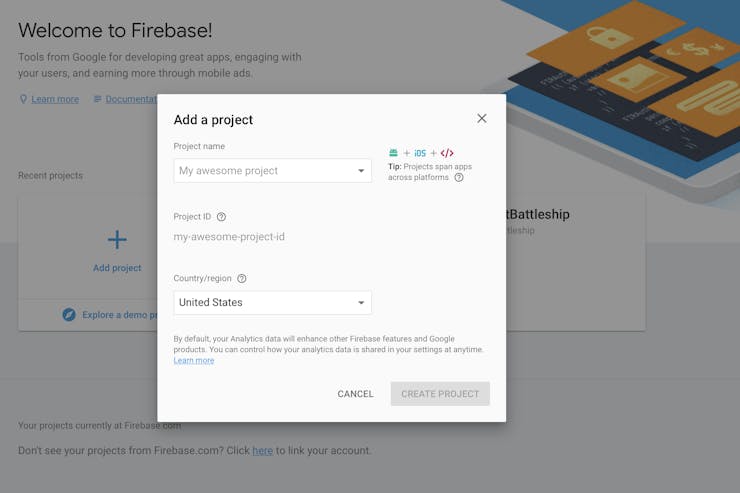
Task: Click the help icon beside platforms tip
Action: pos(459,177)
